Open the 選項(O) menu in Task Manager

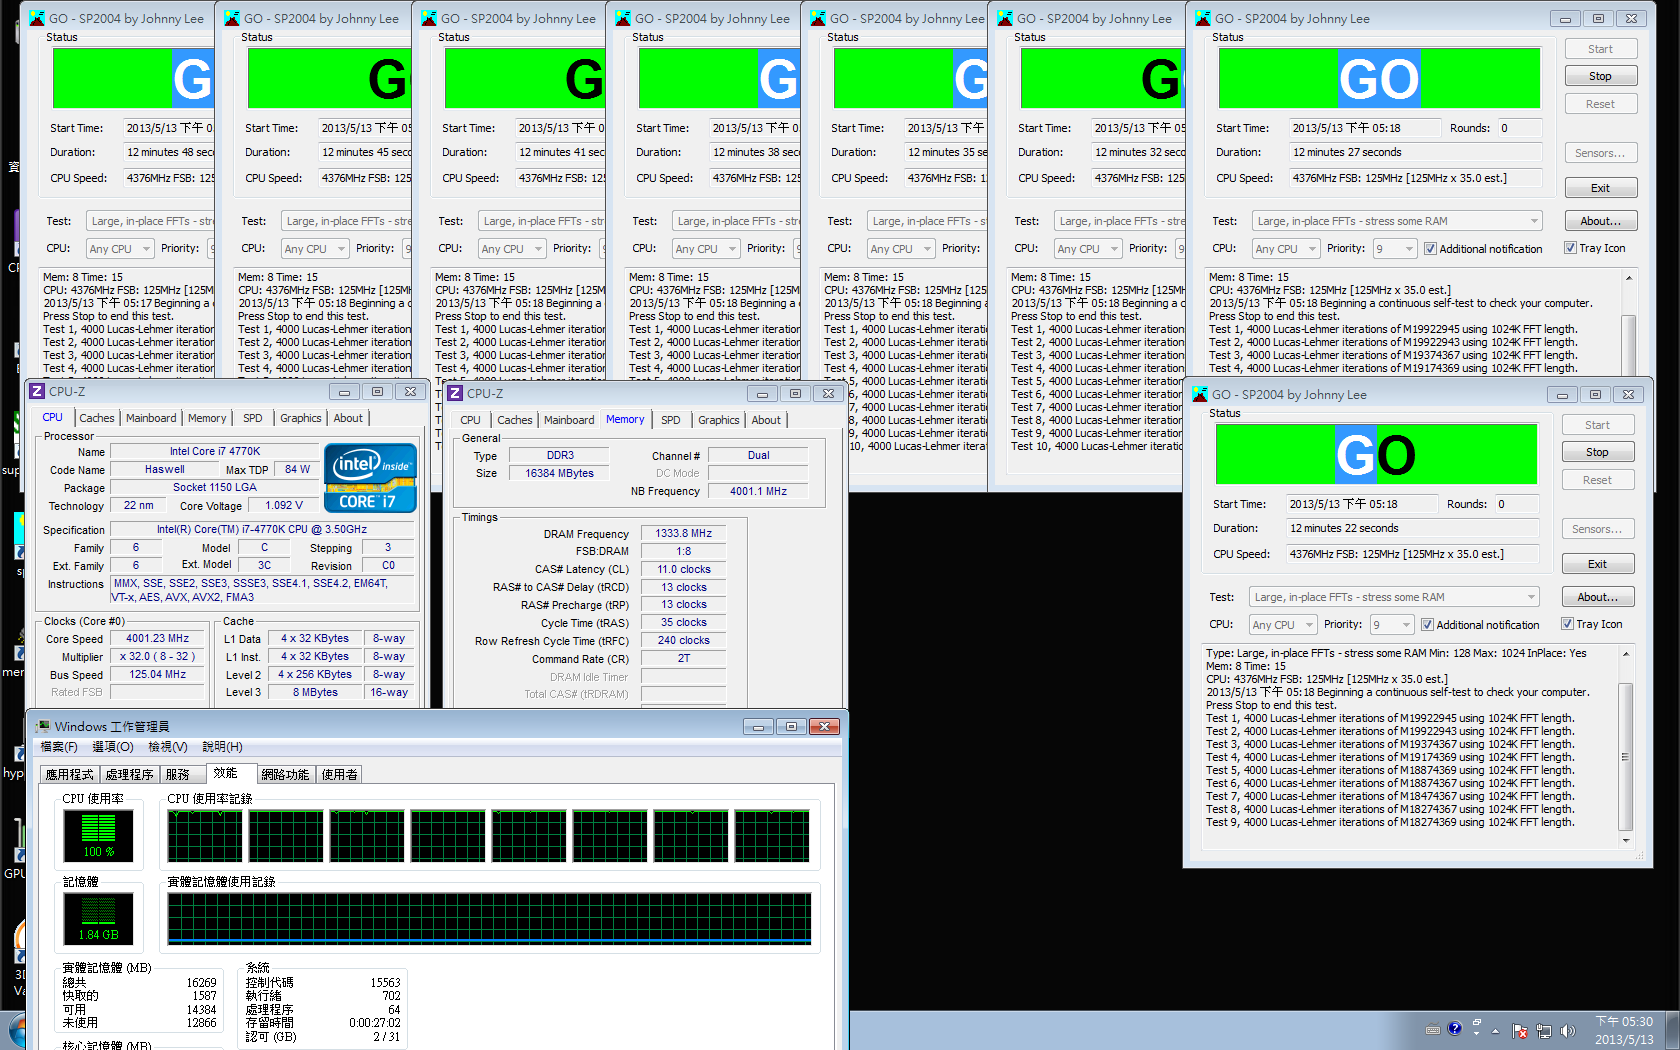click(x=113, y=747)
